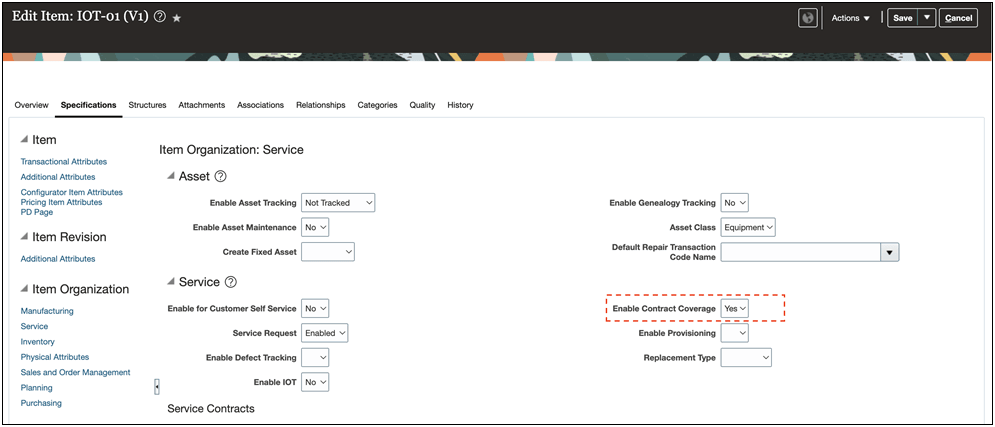Open Enable for Customer Self Service dropdown
Viewport: 995px width, 427px height.
[315, 309]
